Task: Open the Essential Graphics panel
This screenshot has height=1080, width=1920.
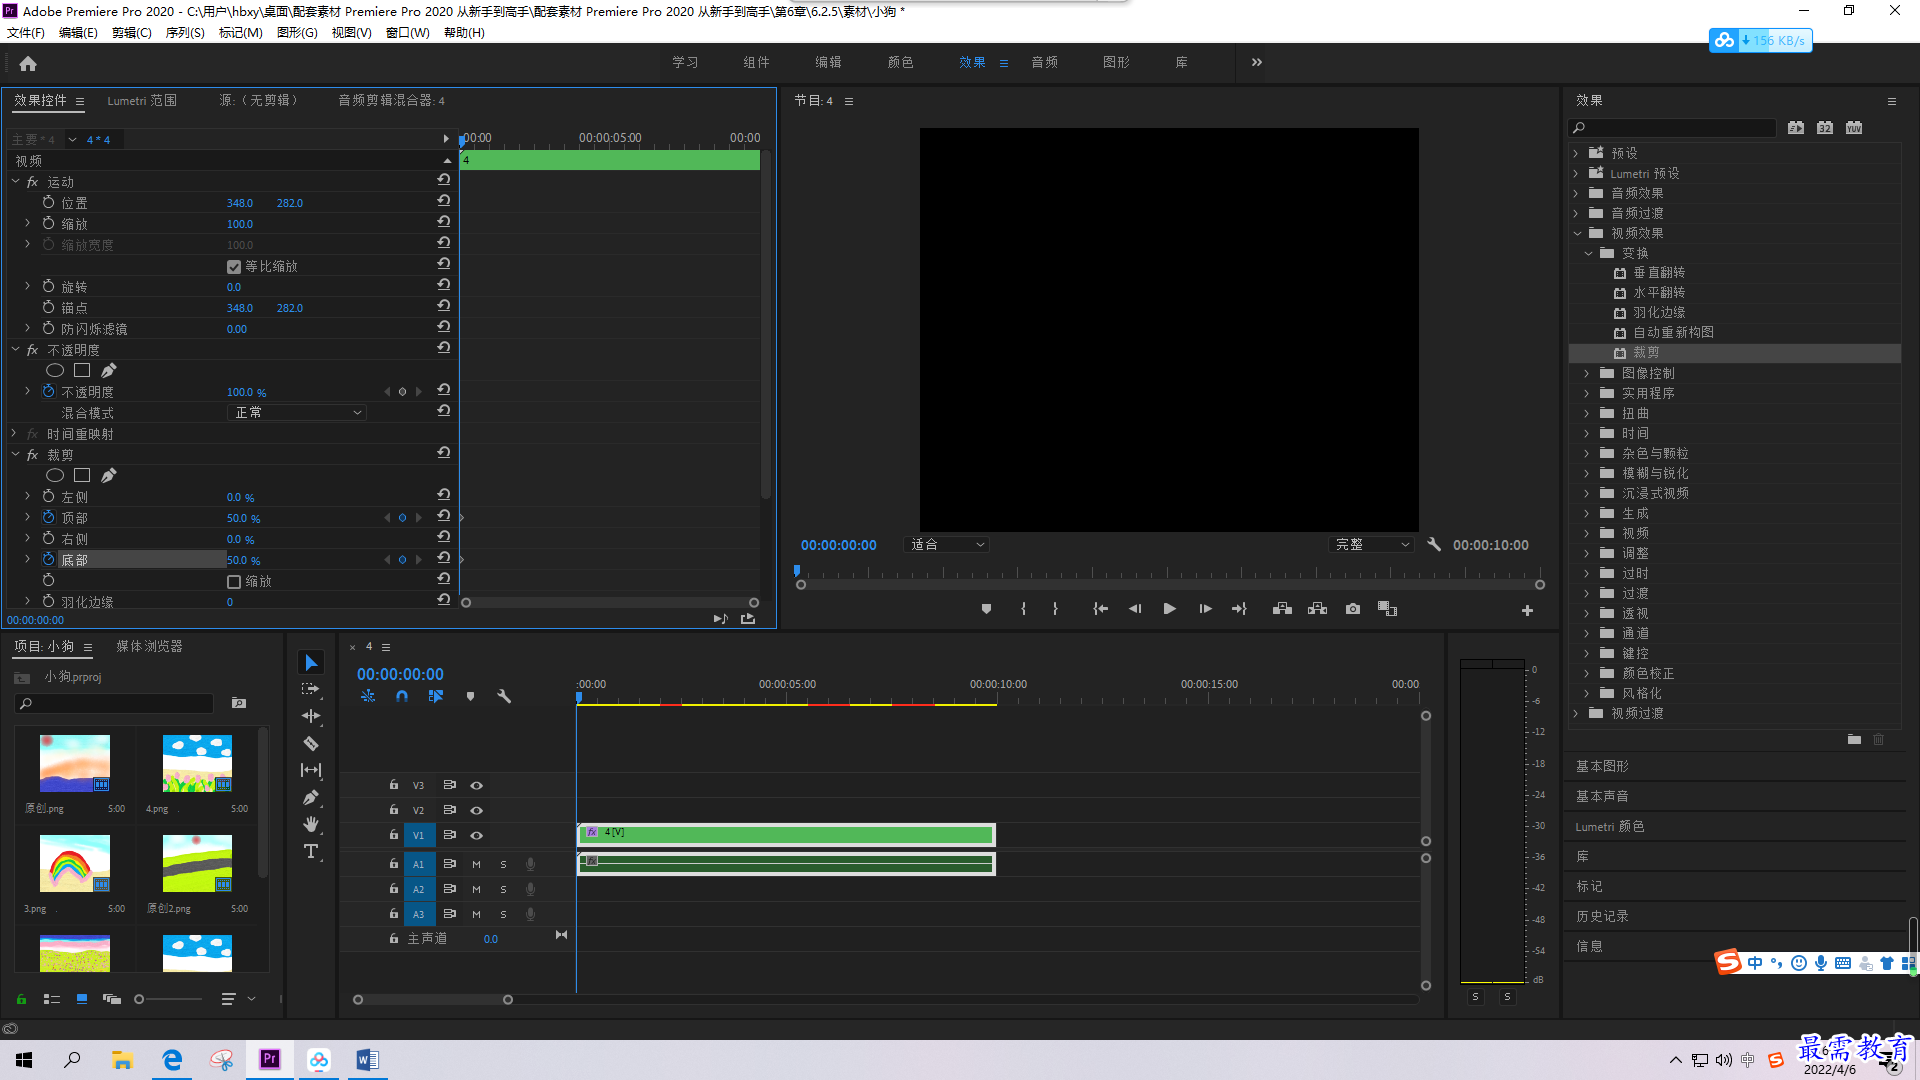Action: point(1602,766)
